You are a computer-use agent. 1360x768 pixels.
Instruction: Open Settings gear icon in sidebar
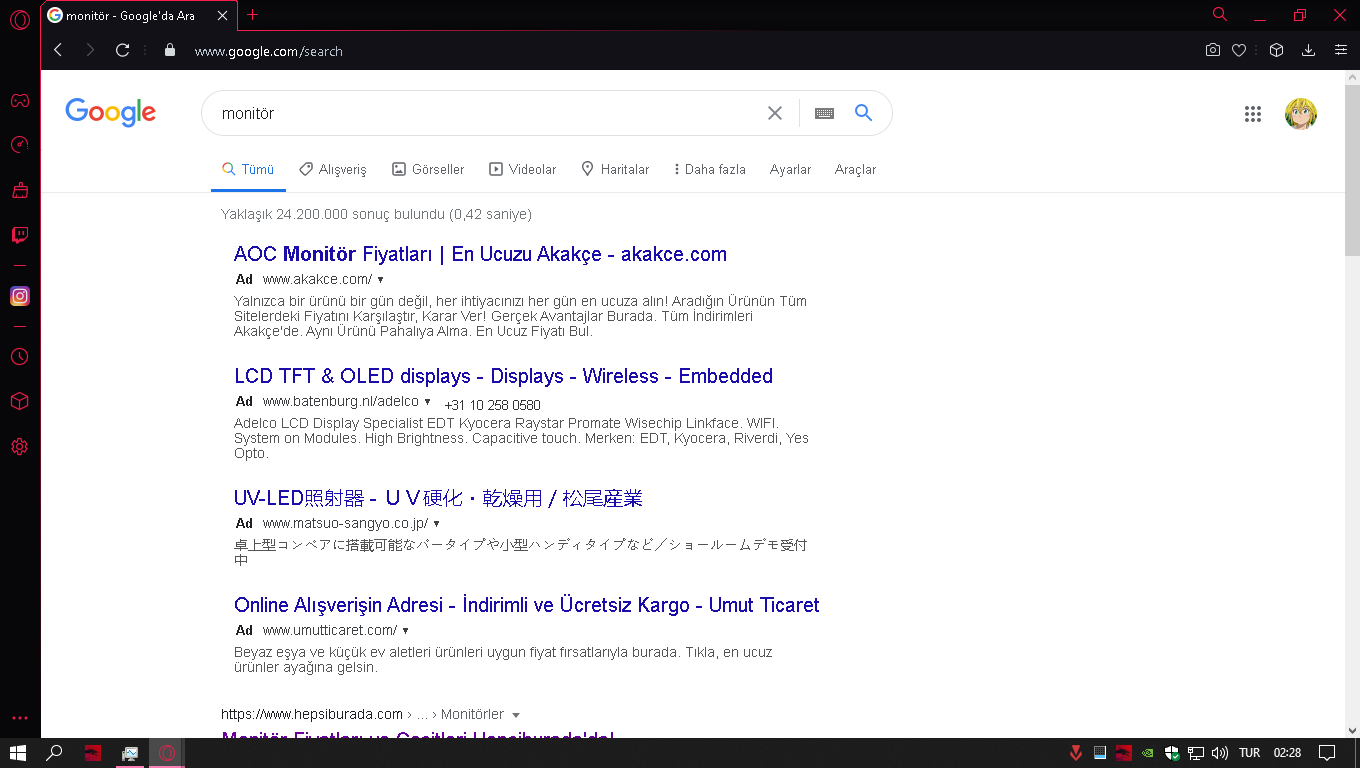click(19, 447)
